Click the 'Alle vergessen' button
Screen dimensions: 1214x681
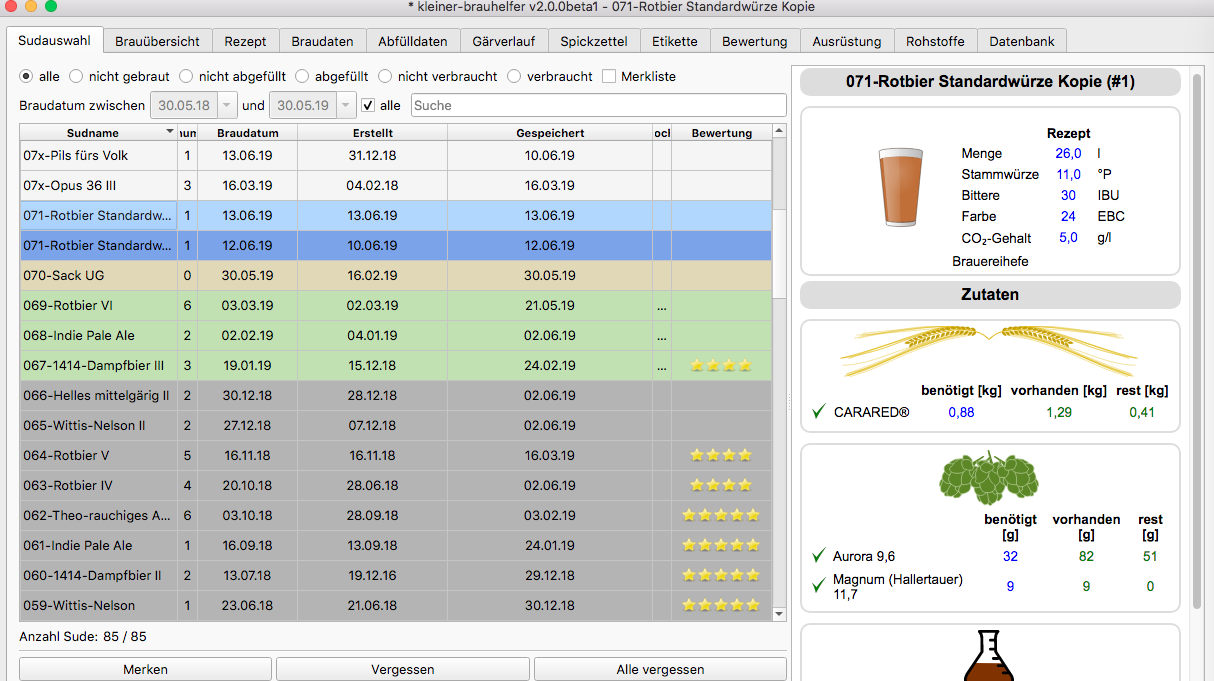point(660,669)
